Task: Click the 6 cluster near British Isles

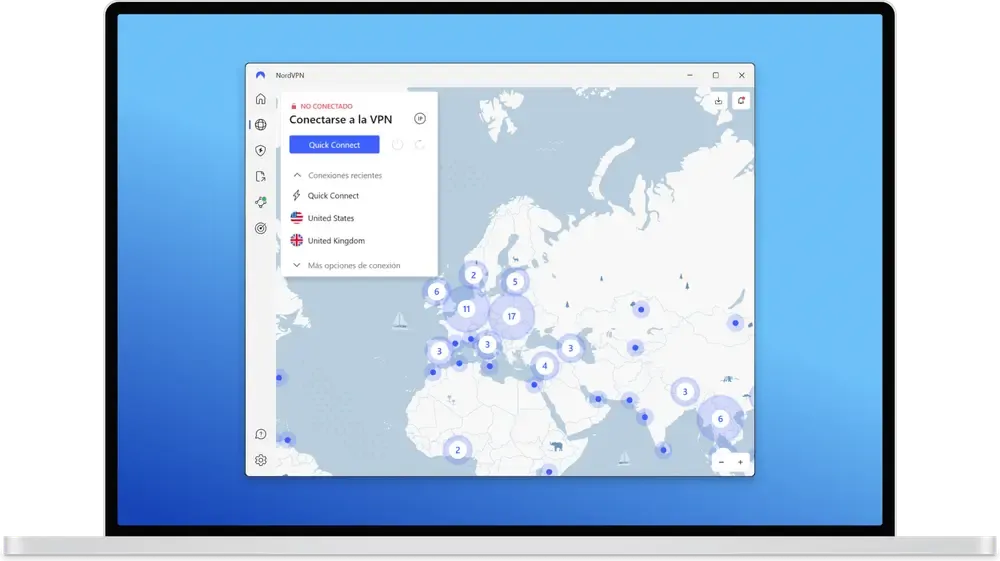Action: click(x=437, y=292)
